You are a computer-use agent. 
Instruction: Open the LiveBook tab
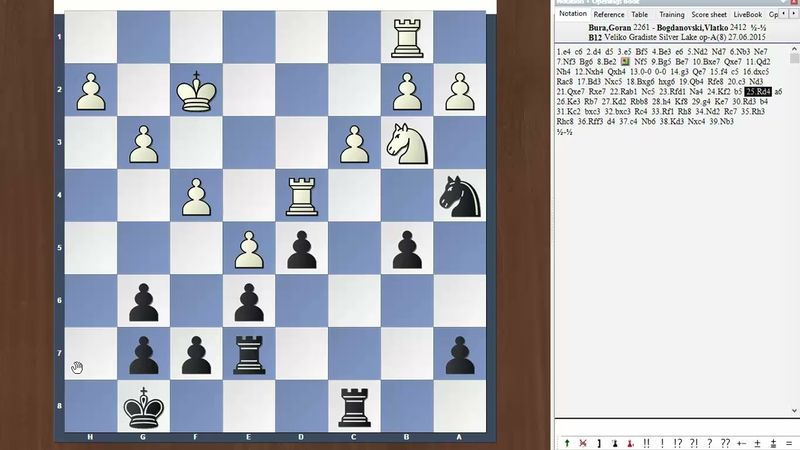[747, 15]
